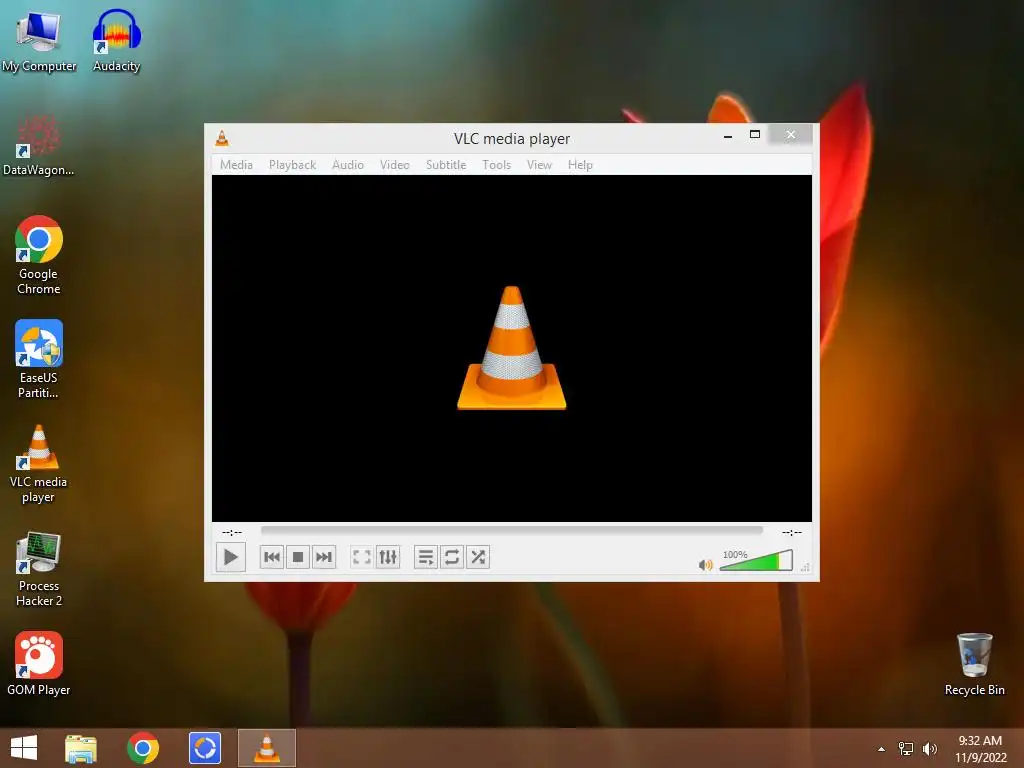Viewport: 1024px width, 768px height.
Task: Maximize the VLC media player window
Action: point(755,135)
